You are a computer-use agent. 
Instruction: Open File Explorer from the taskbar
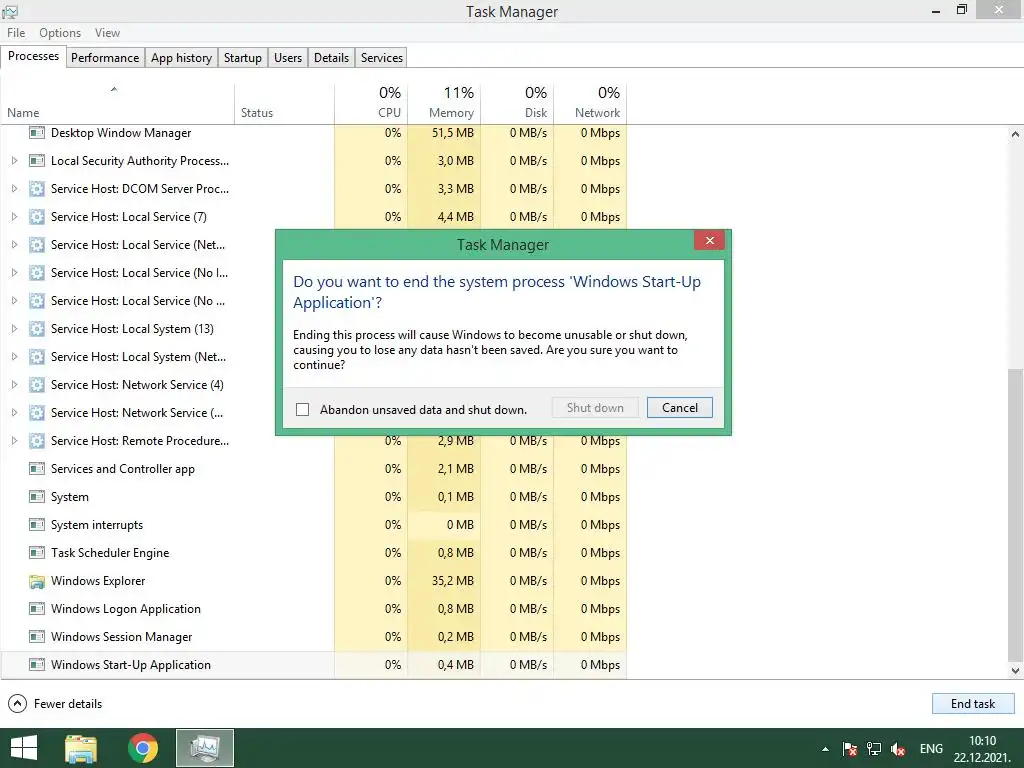click(81, 748)
